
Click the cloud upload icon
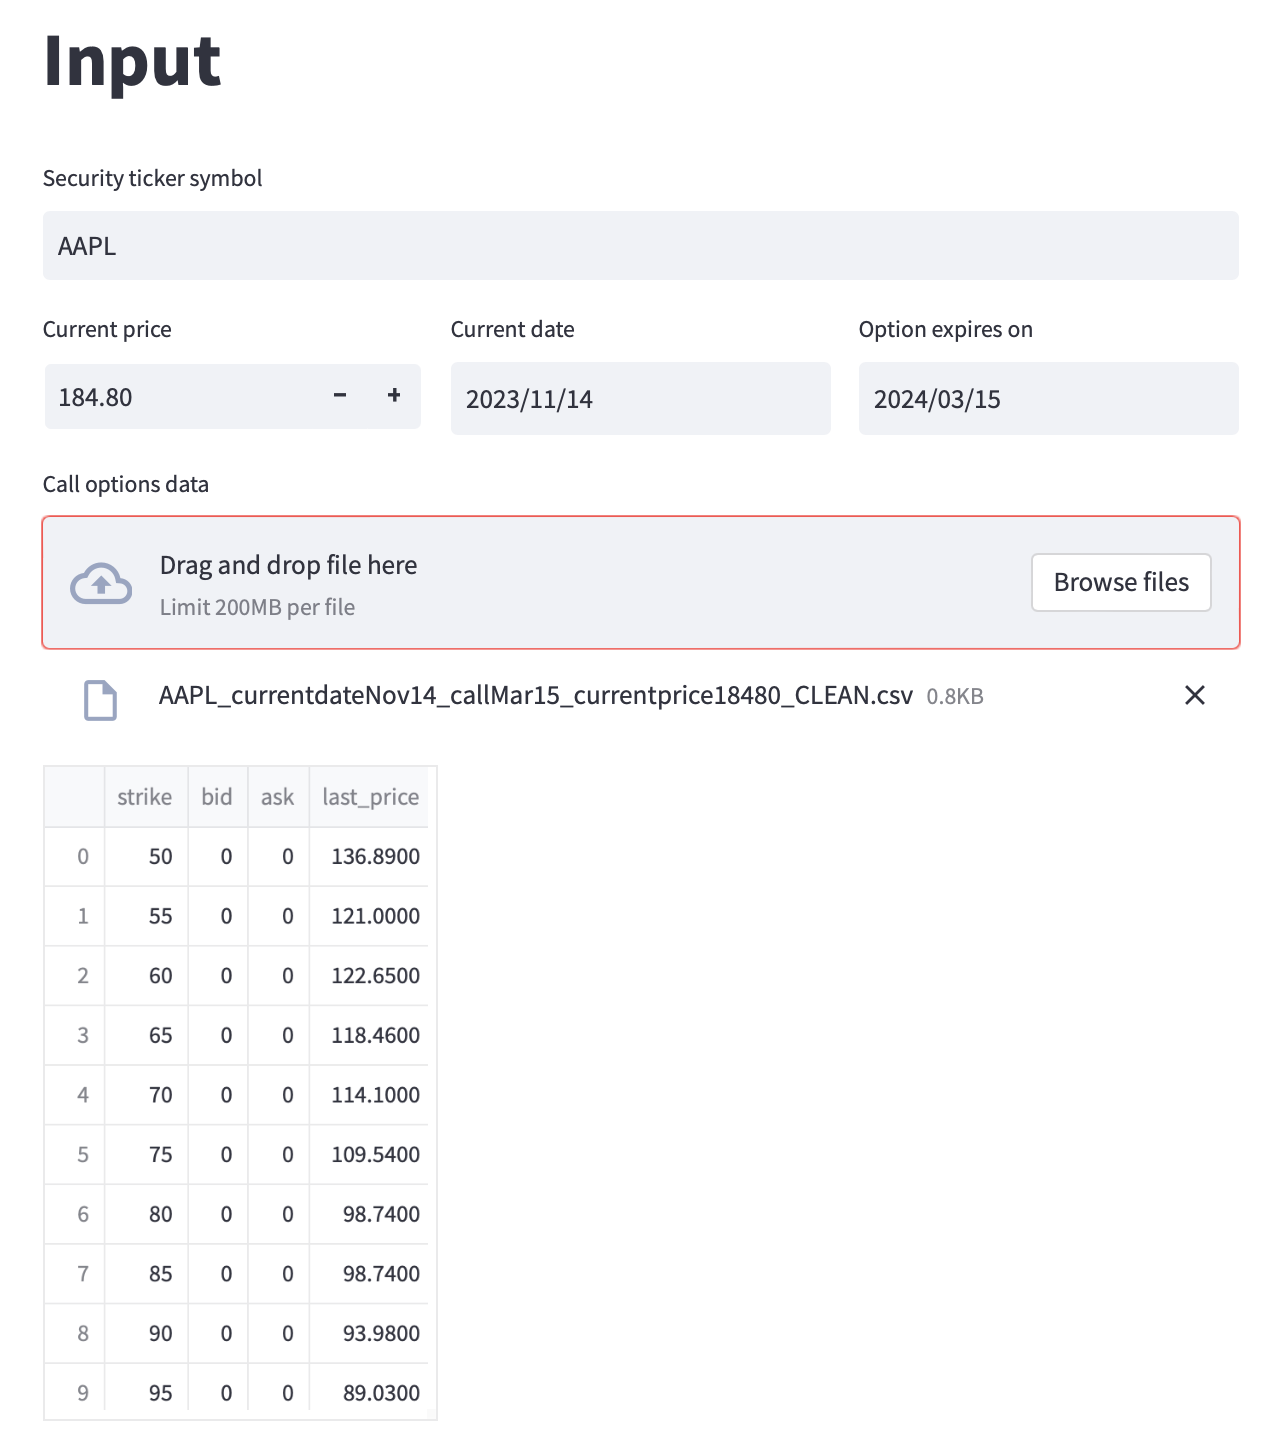(x=101, y=584)
